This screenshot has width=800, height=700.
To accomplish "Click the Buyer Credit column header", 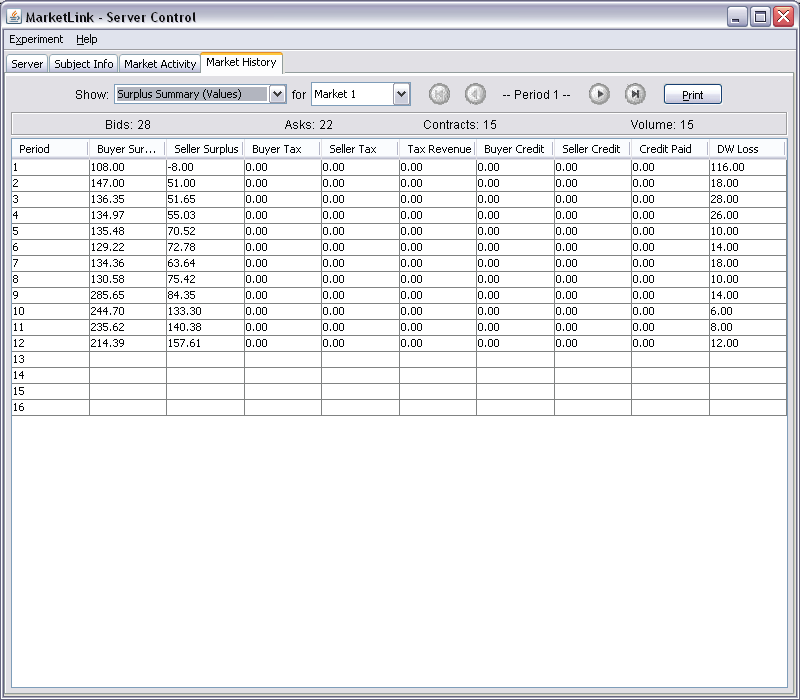I will click(x=515, y=149).
